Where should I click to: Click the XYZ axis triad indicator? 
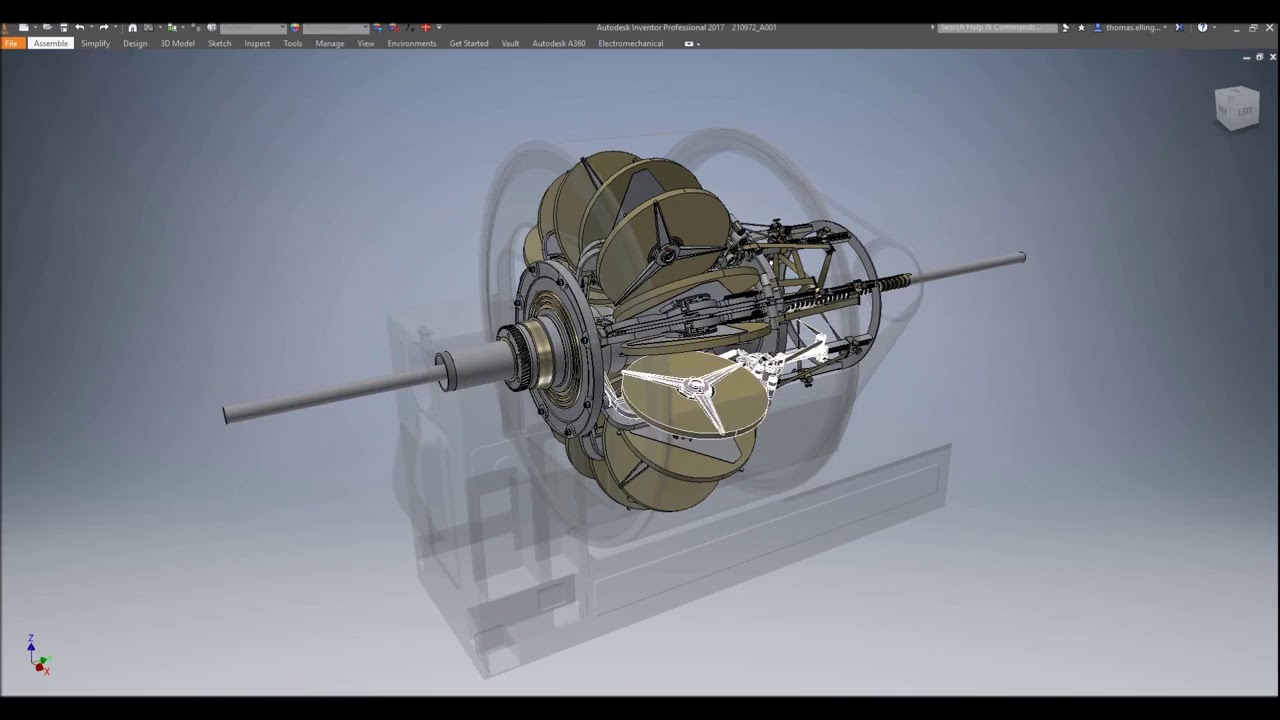coord(37,654)
